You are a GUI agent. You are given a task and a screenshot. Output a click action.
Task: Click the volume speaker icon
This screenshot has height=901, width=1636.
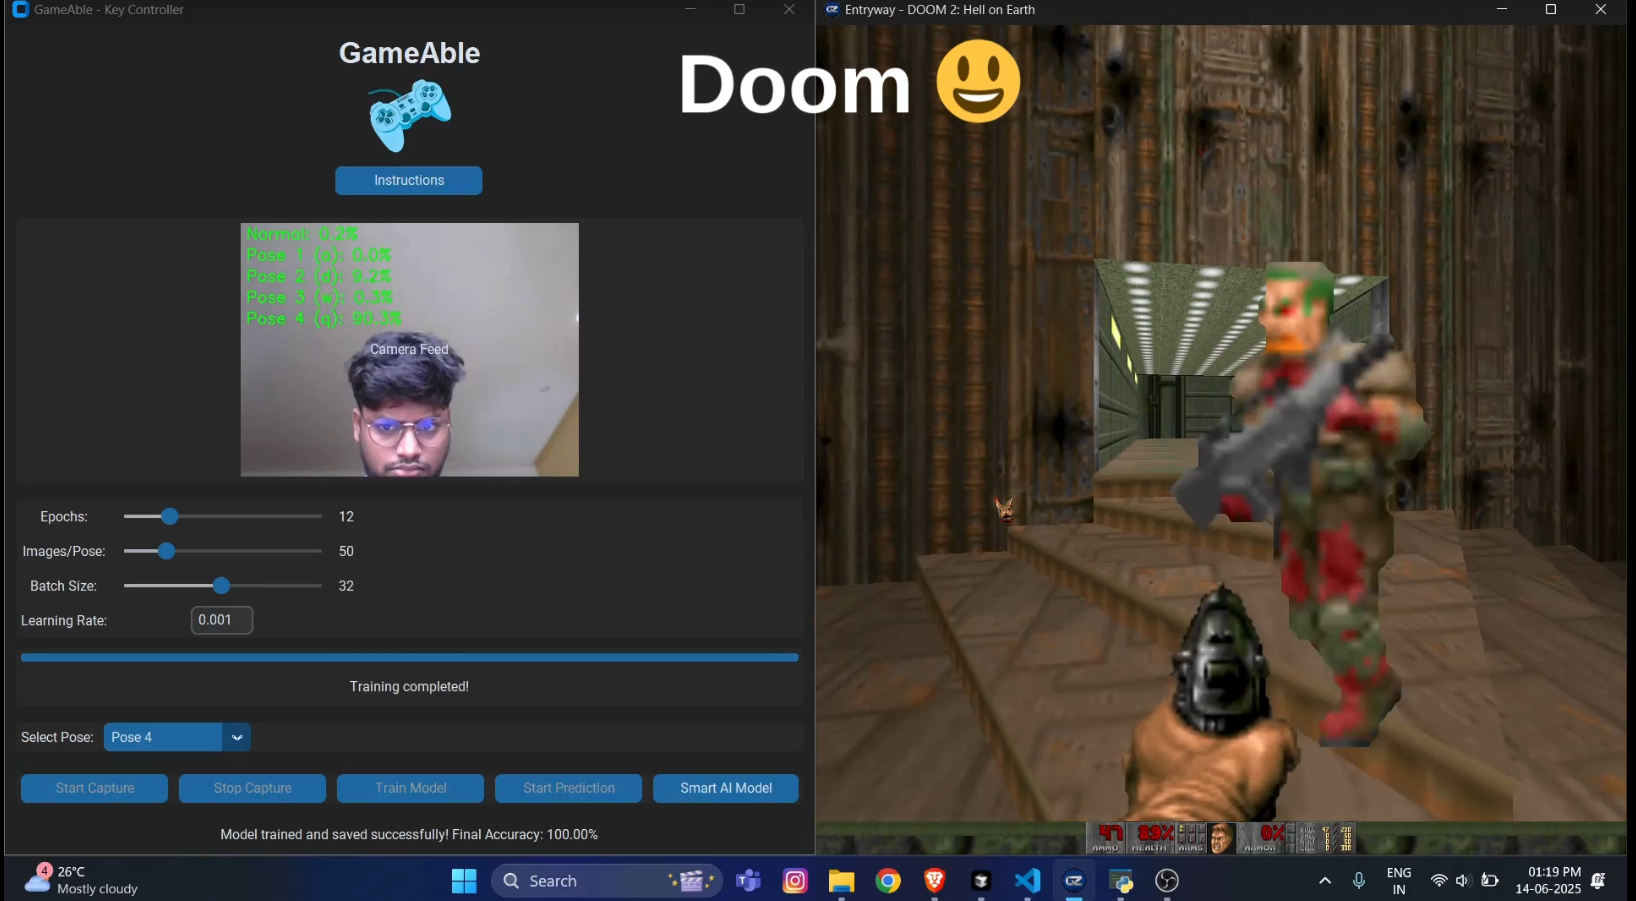click(x=1463, y=881)
